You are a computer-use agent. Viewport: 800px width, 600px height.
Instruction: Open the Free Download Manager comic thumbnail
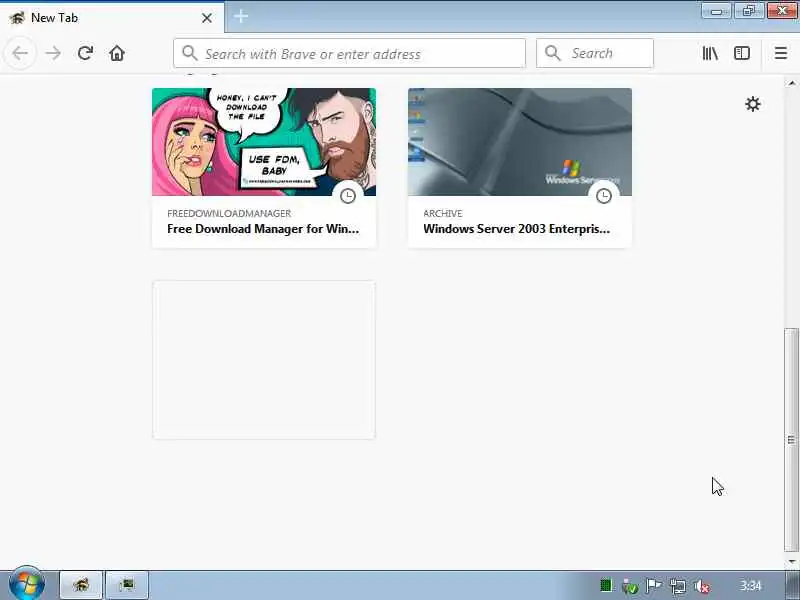[264, 142]
